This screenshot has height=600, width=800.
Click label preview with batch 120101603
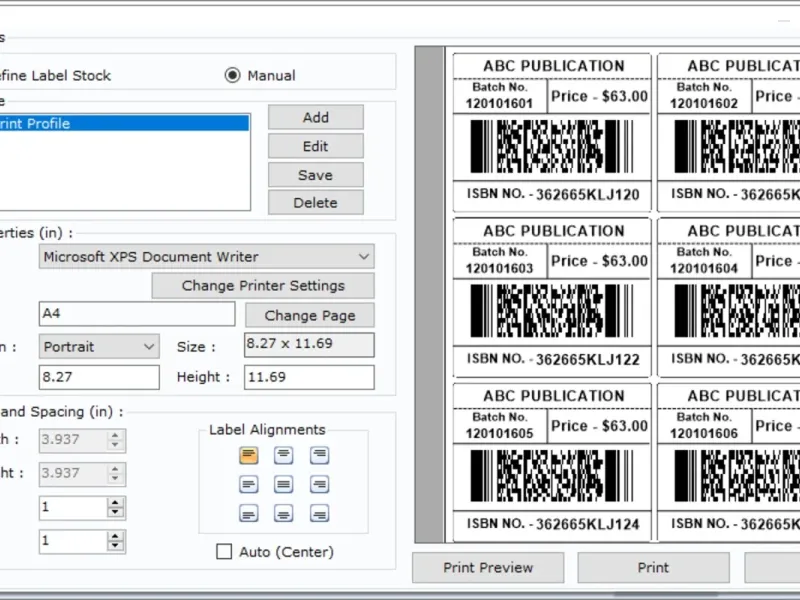[x=552, y=297]
